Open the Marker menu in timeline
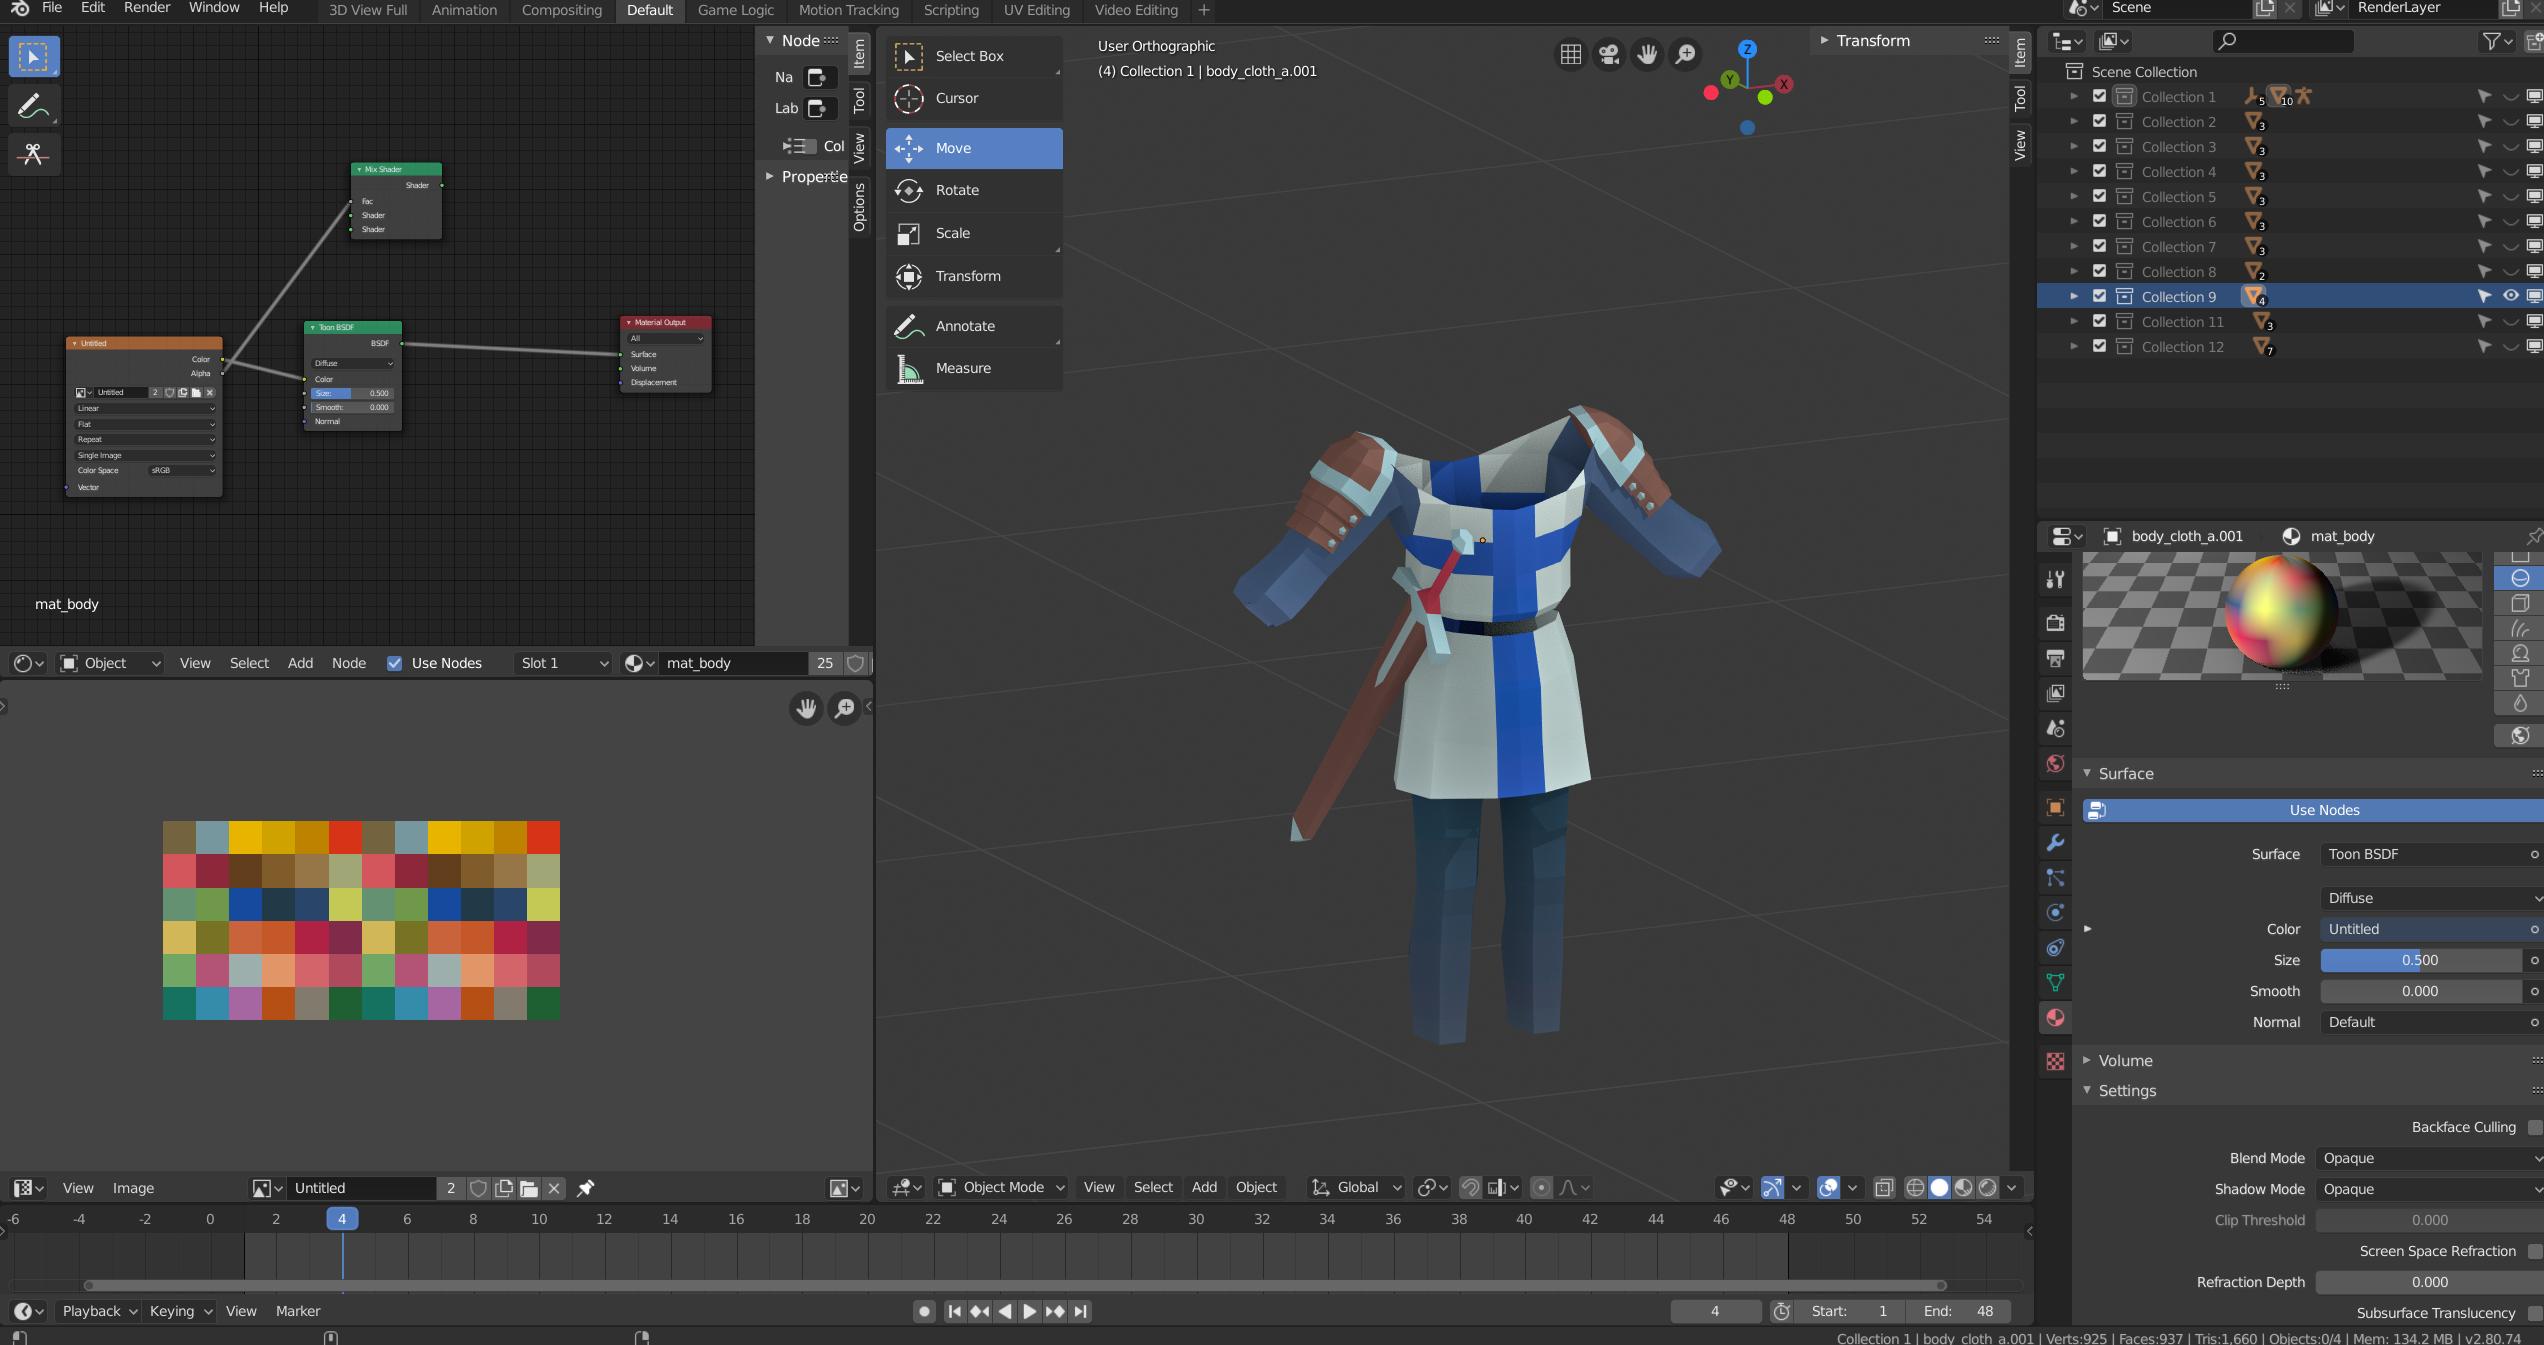Image resolution: width=2544 pixels, height=1345 pixels. pos(298,1311)
